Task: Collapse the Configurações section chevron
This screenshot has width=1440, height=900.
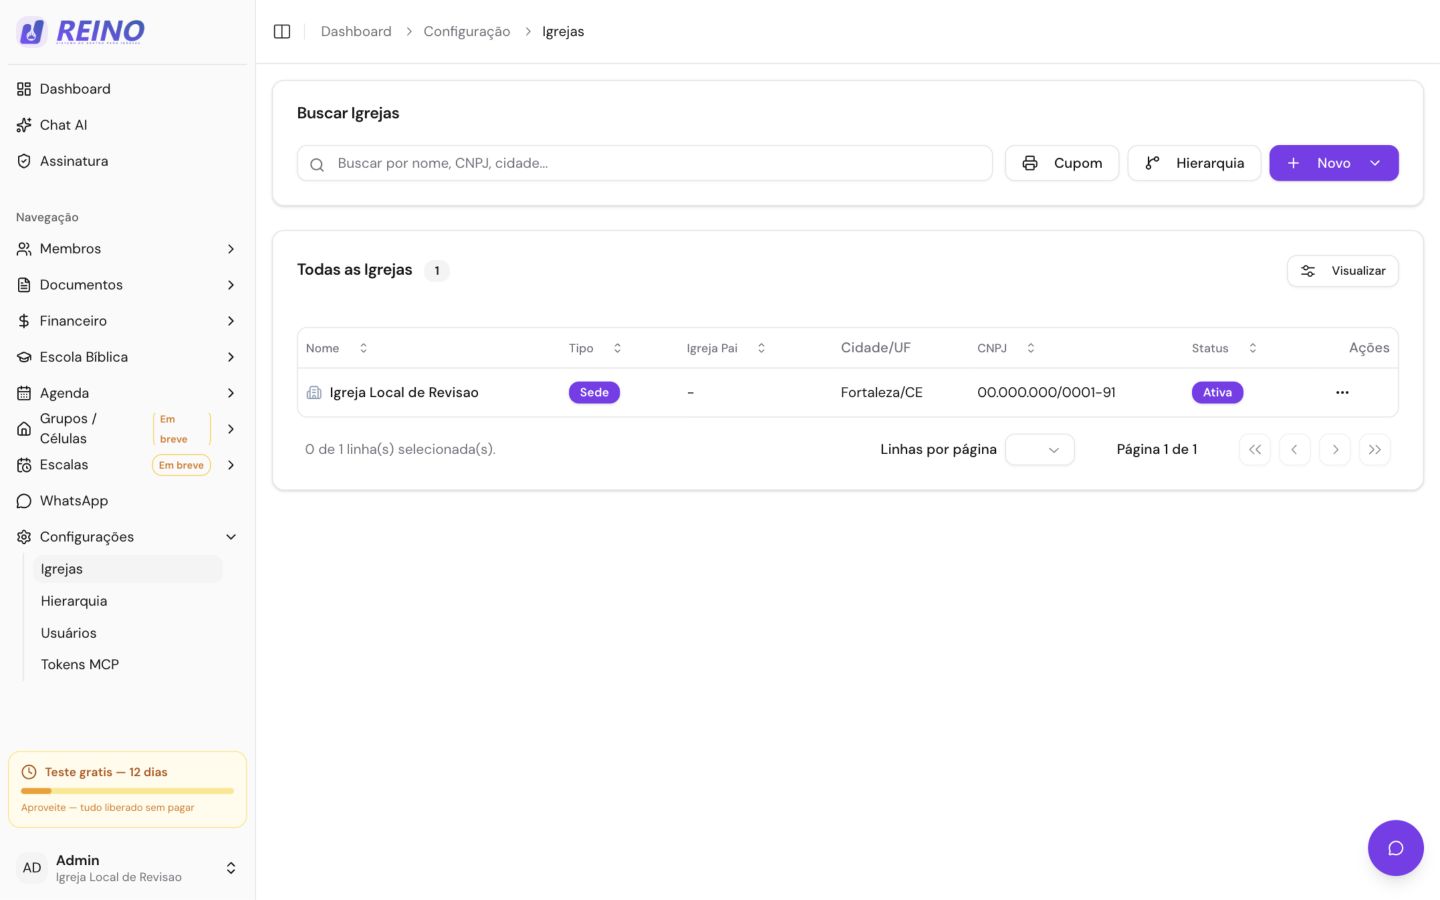Action: pos(231,537)
